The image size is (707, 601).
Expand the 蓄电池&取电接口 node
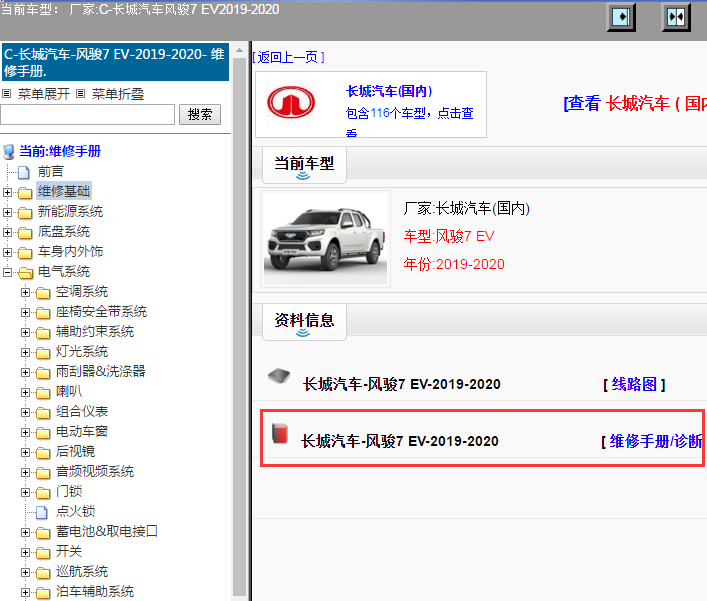[25, 532]
